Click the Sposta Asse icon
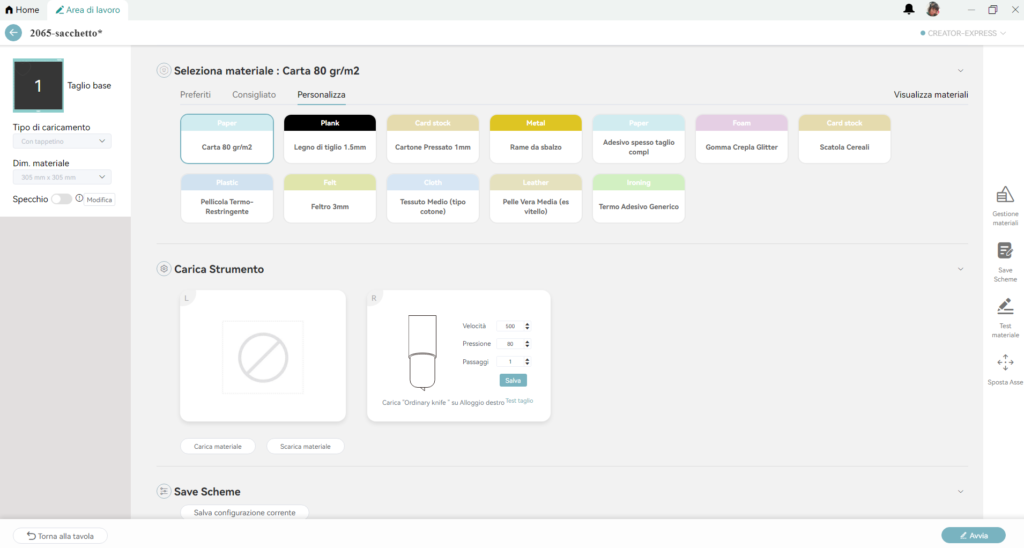 (1005, 364)
